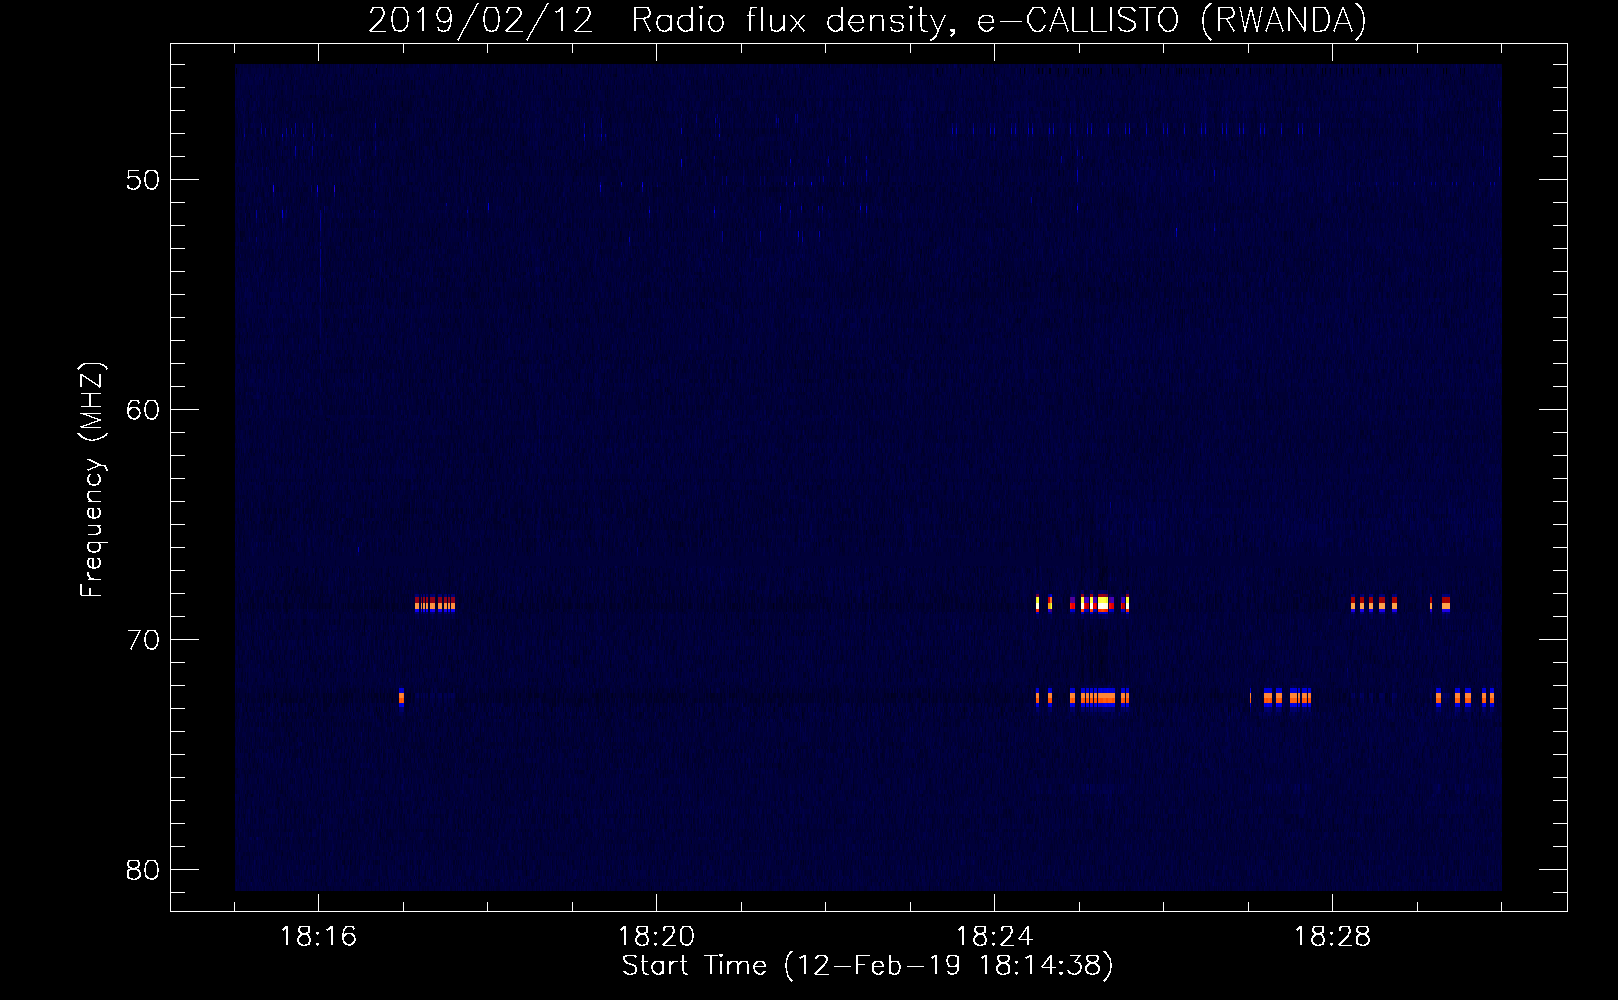Click the '18:16' time tick label
This screenshot has width=1618, height=1000.
[318, 937]
